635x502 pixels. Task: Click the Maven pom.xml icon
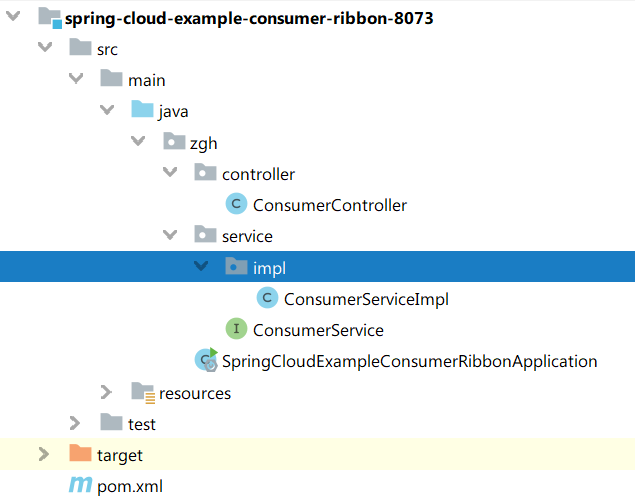(x=81, y=485)
